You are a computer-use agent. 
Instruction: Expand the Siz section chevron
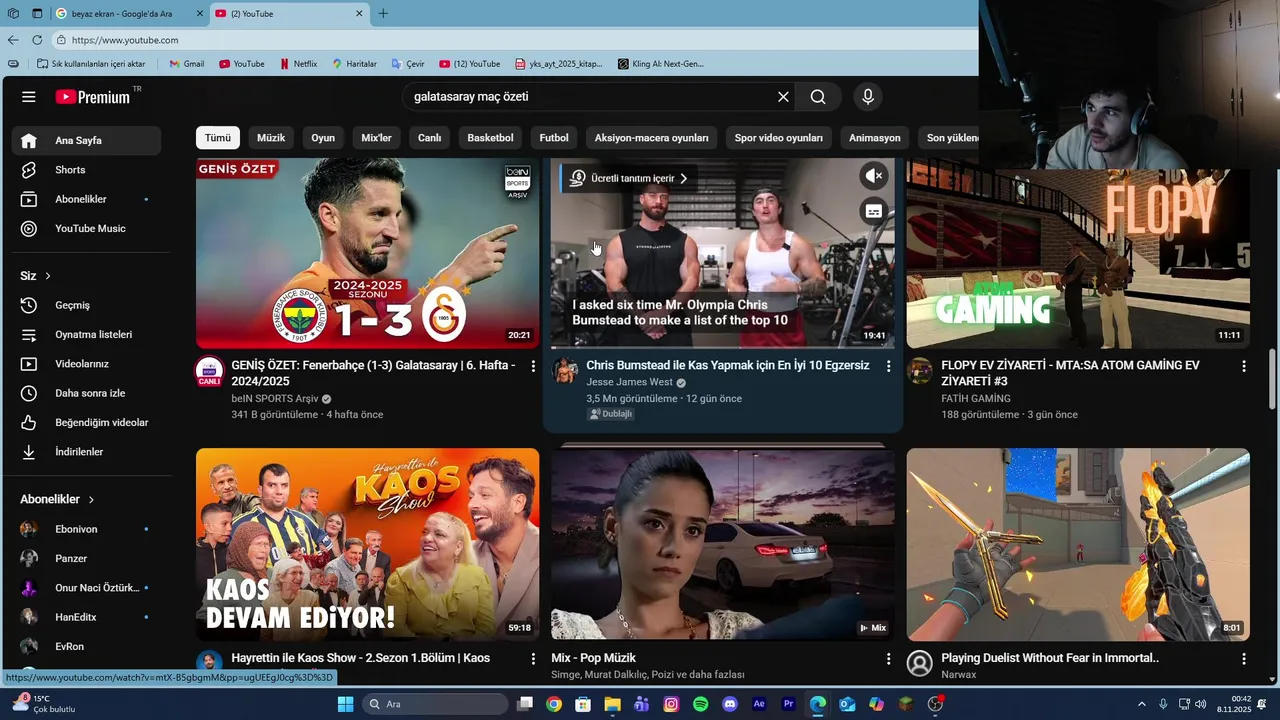tap(47, 276)
